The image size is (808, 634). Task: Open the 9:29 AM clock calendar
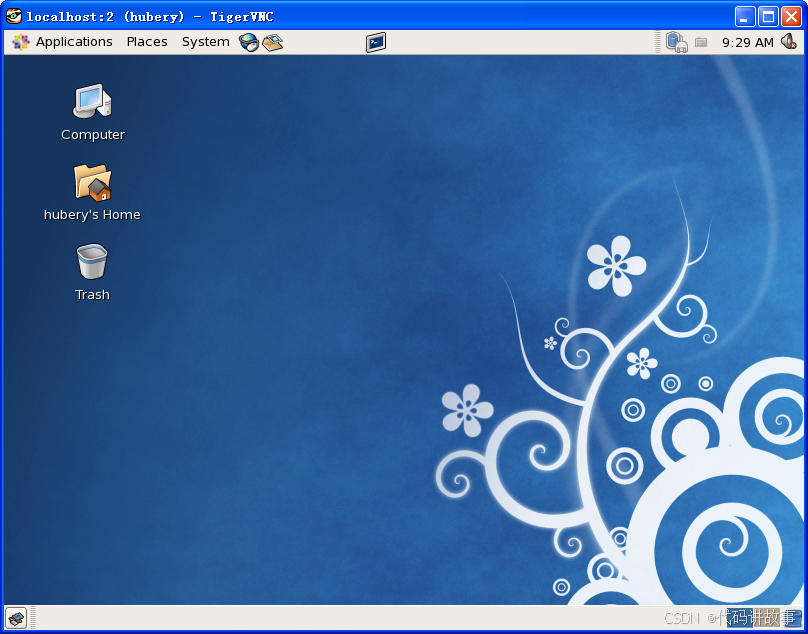point(747,42)
